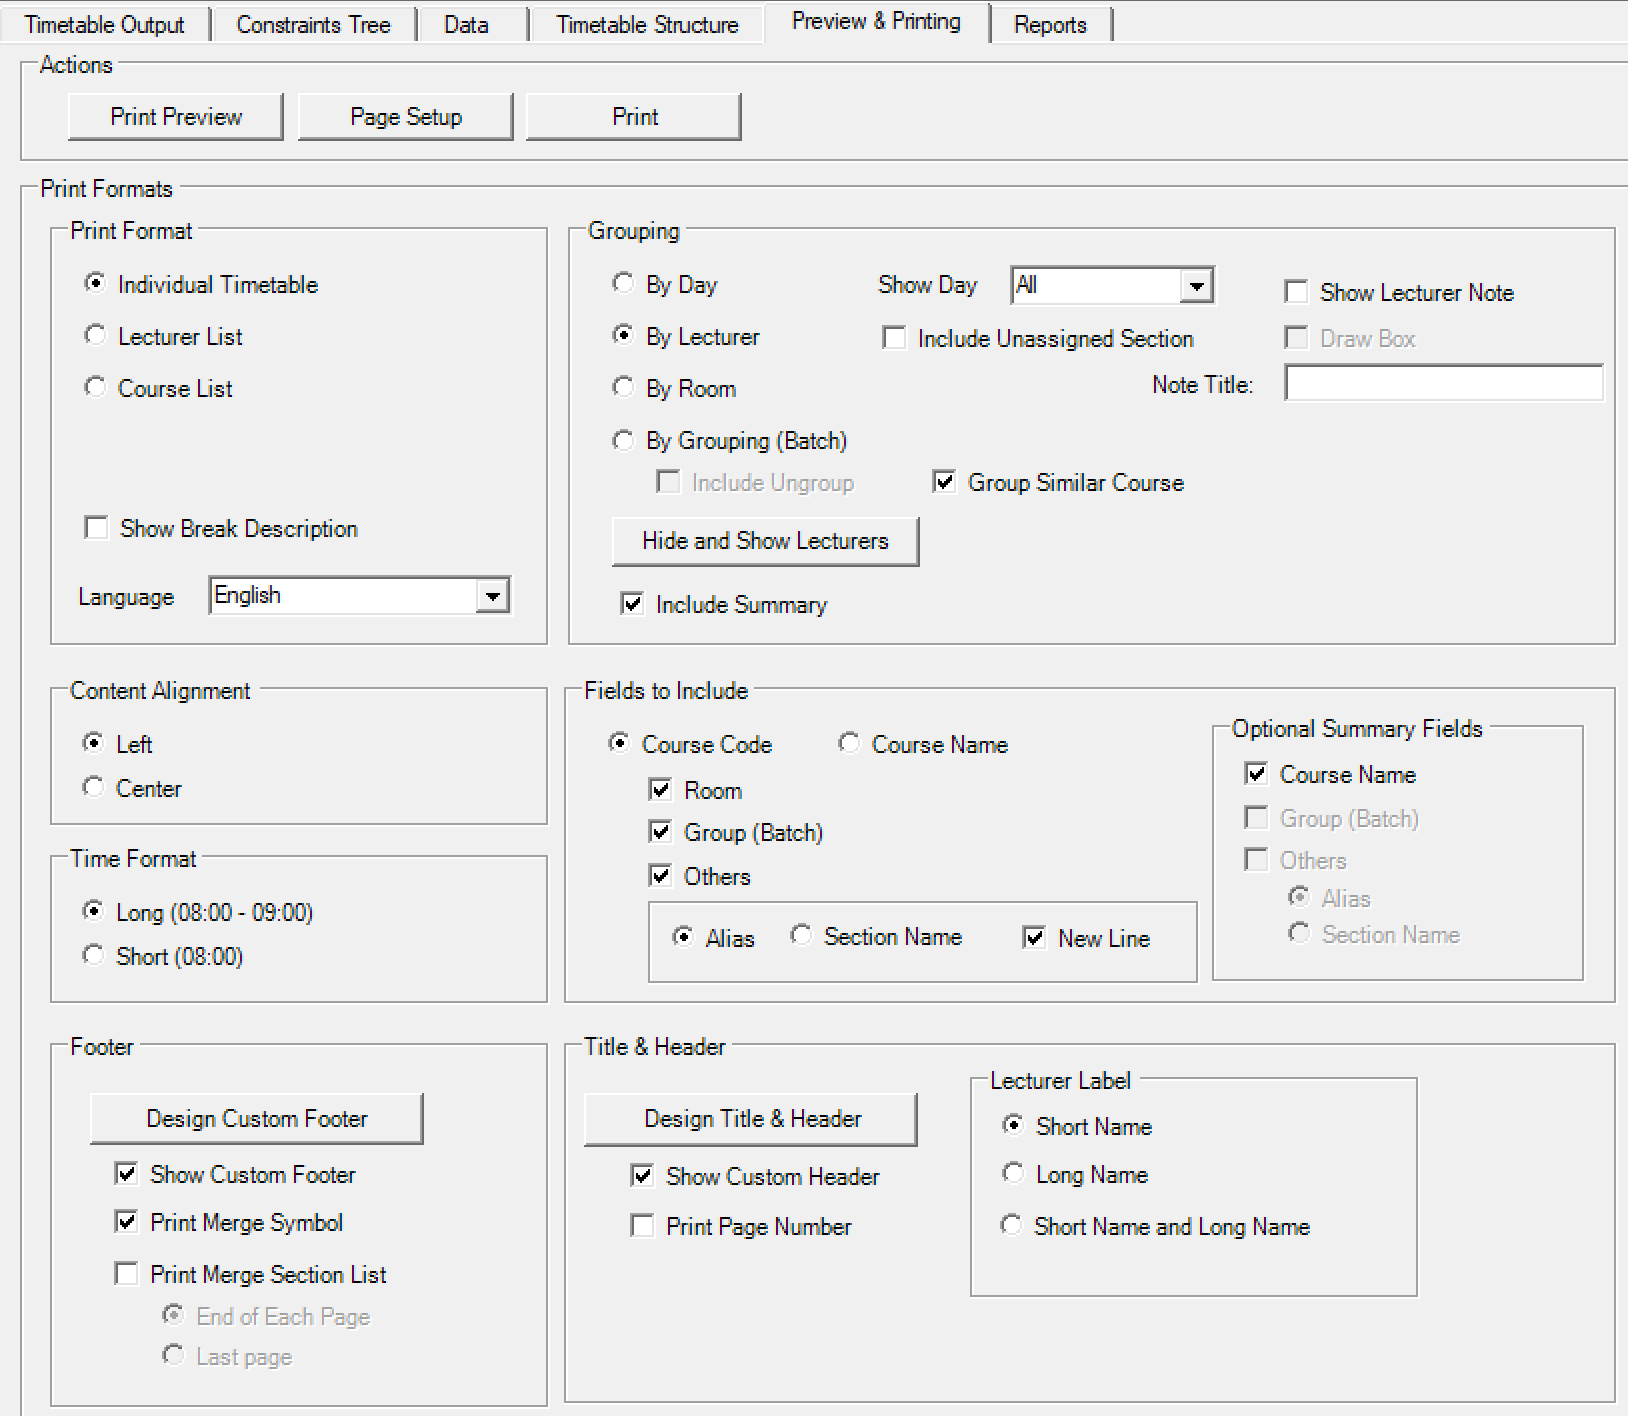Select Center content alignment
Screen dimensions: 1628x1416
[x=94, y=788]
